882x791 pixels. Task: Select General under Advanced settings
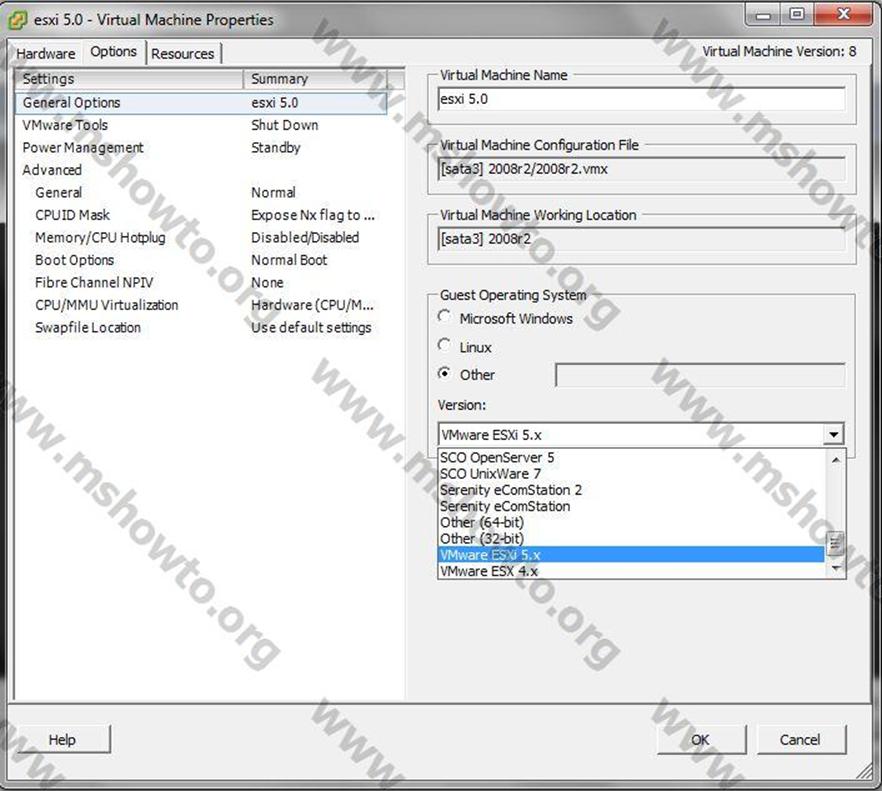[x=201, y=192]
